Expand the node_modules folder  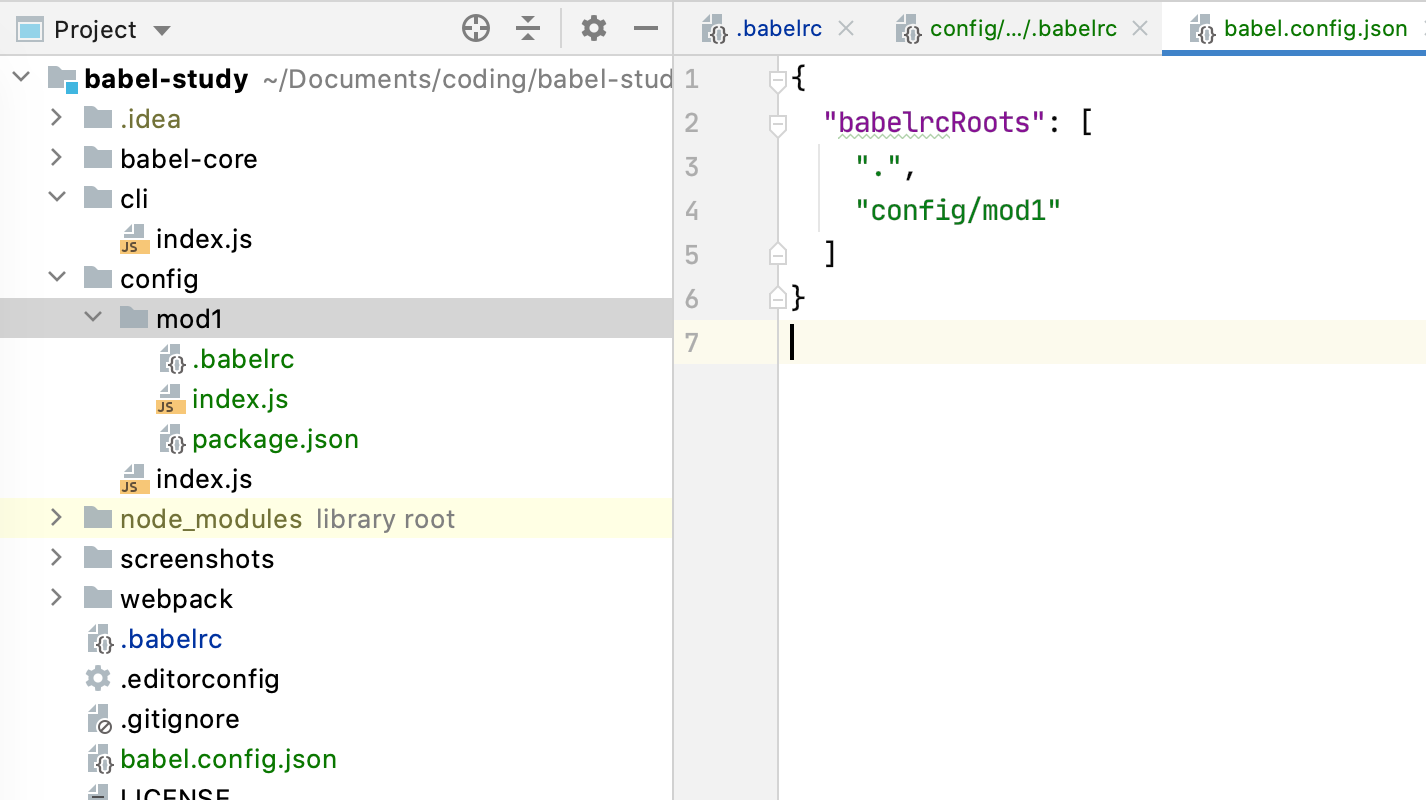point(57,519)
